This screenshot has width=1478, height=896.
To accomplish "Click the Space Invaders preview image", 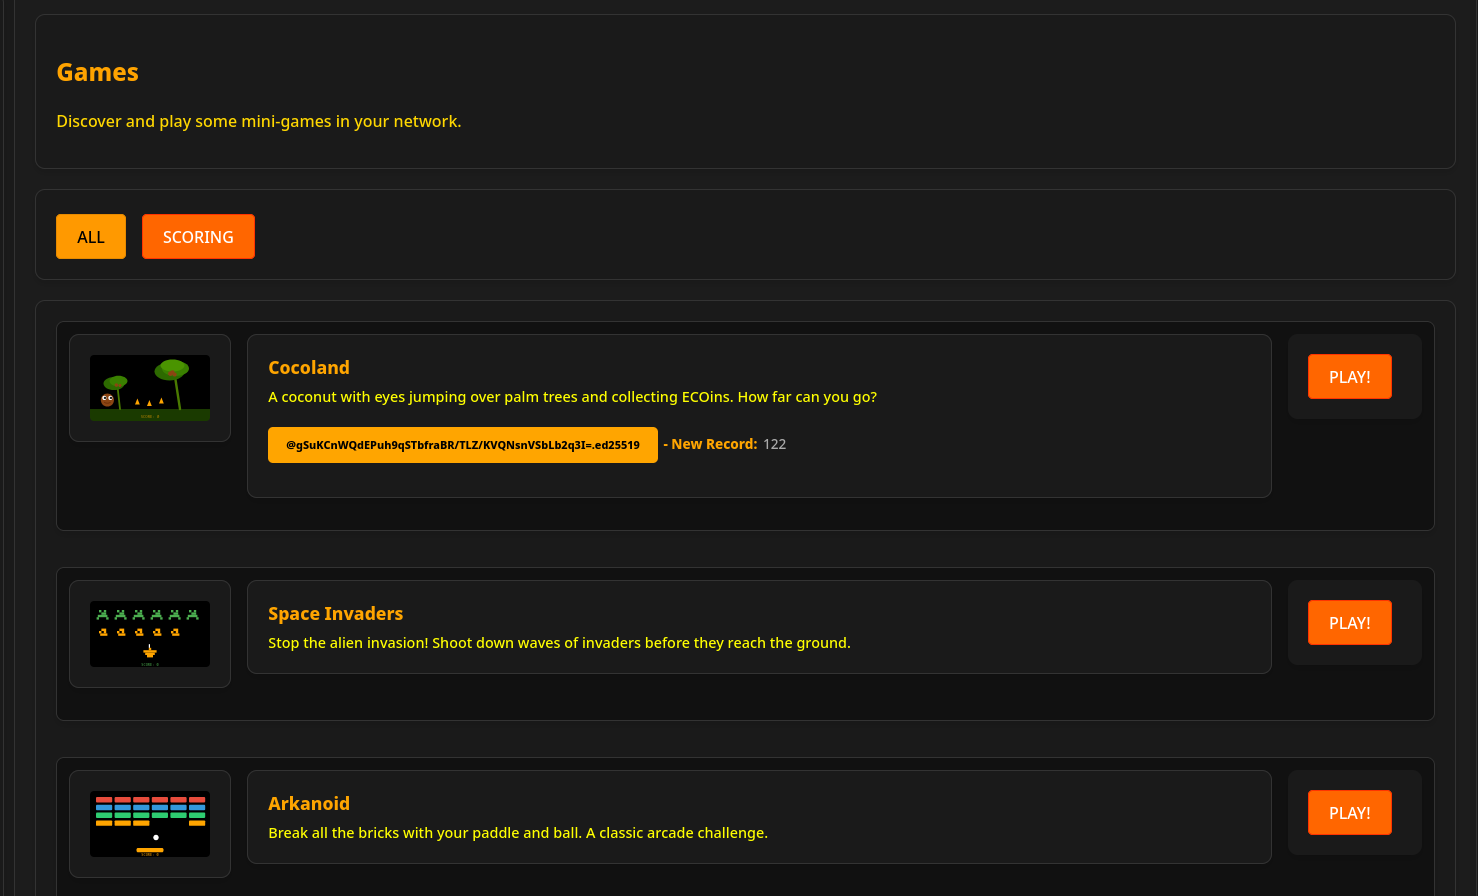I will pos(150,634).
